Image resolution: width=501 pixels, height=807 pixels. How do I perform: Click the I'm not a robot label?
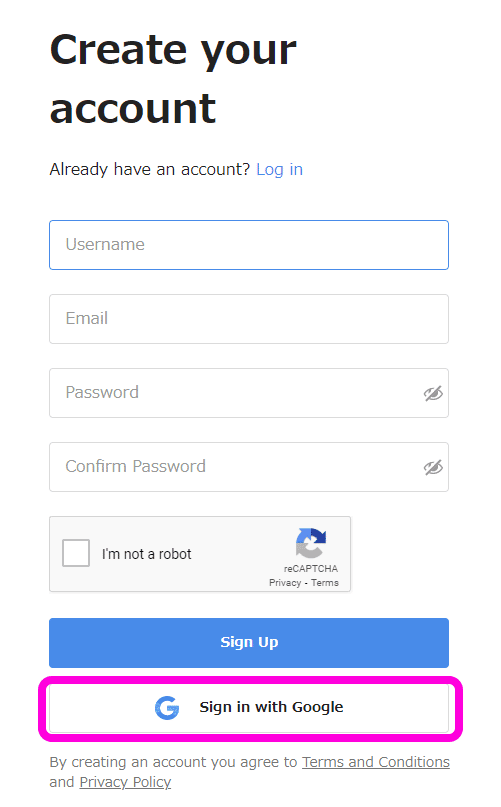pyautogui.click(x=147, y=554)
